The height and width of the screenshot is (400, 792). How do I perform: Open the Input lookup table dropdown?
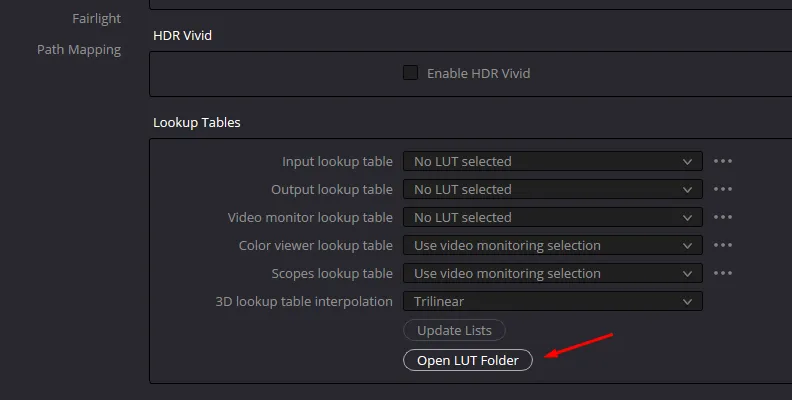tap(553, 161)
